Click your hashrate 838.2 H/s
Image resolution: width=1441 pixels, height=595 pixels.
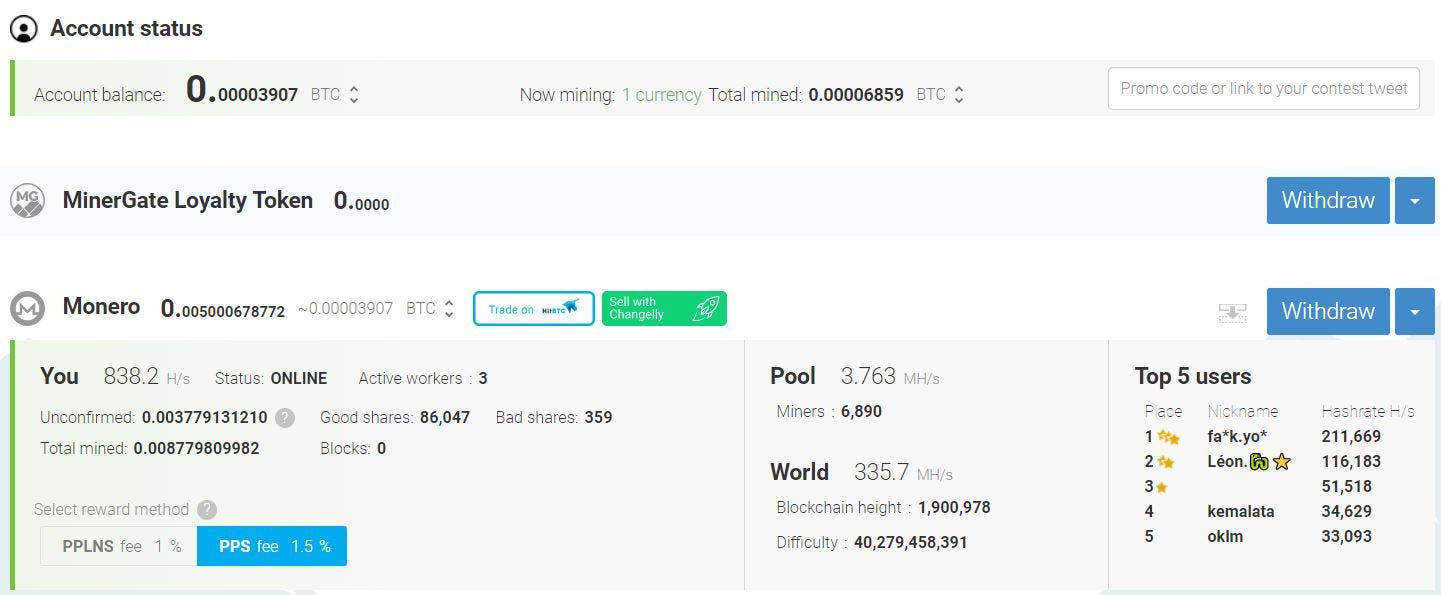[146, 377]
